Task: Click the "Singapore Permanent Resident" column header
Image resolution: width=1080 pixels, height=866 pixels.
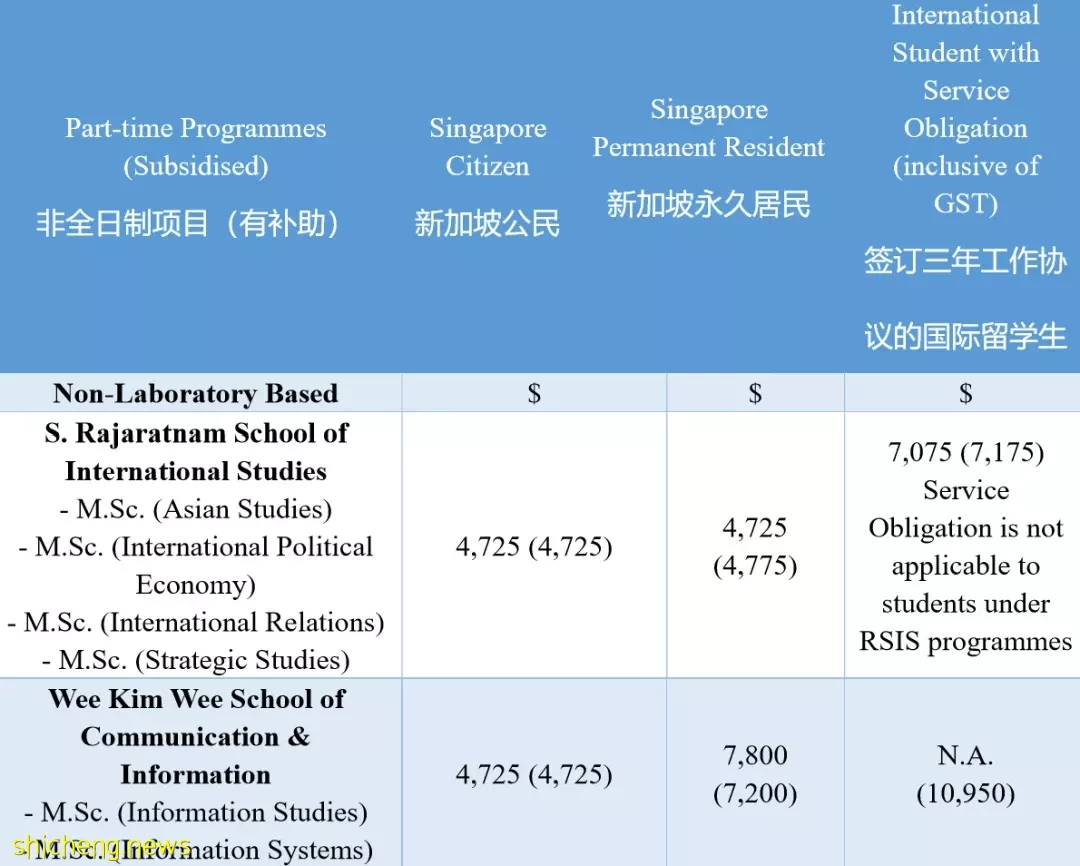Action: pos(709,128)
